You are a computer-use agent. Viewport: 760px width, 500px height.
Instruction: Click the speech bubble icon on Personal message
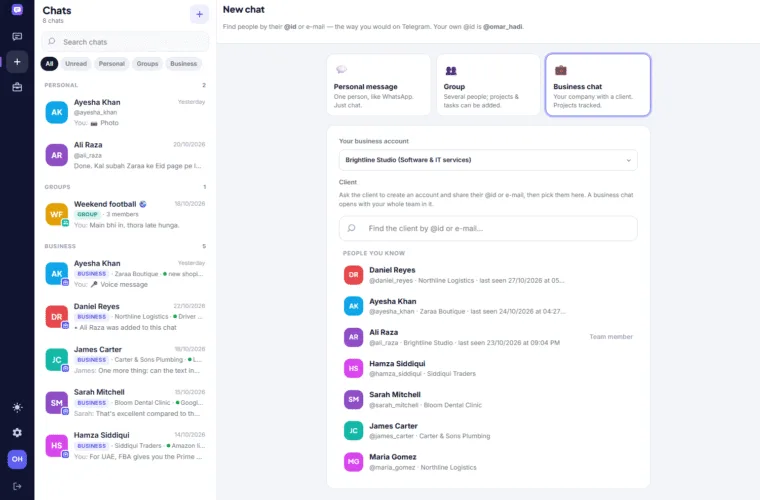coord(341,70)
